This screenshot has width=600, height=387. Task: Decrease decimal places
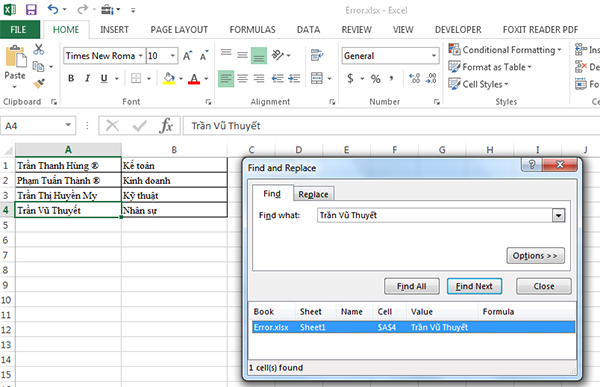tap(431, 79)
